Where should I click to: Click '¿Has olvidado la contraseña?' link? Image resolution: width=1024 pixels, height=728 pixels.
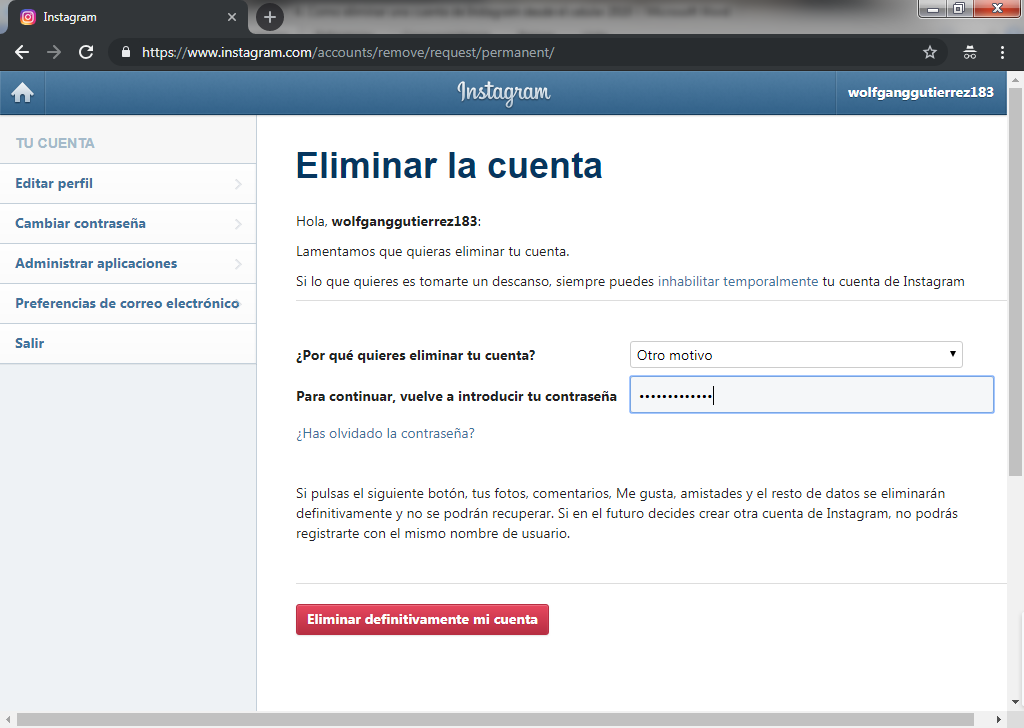pyautogui.click(x=385, y=434)
